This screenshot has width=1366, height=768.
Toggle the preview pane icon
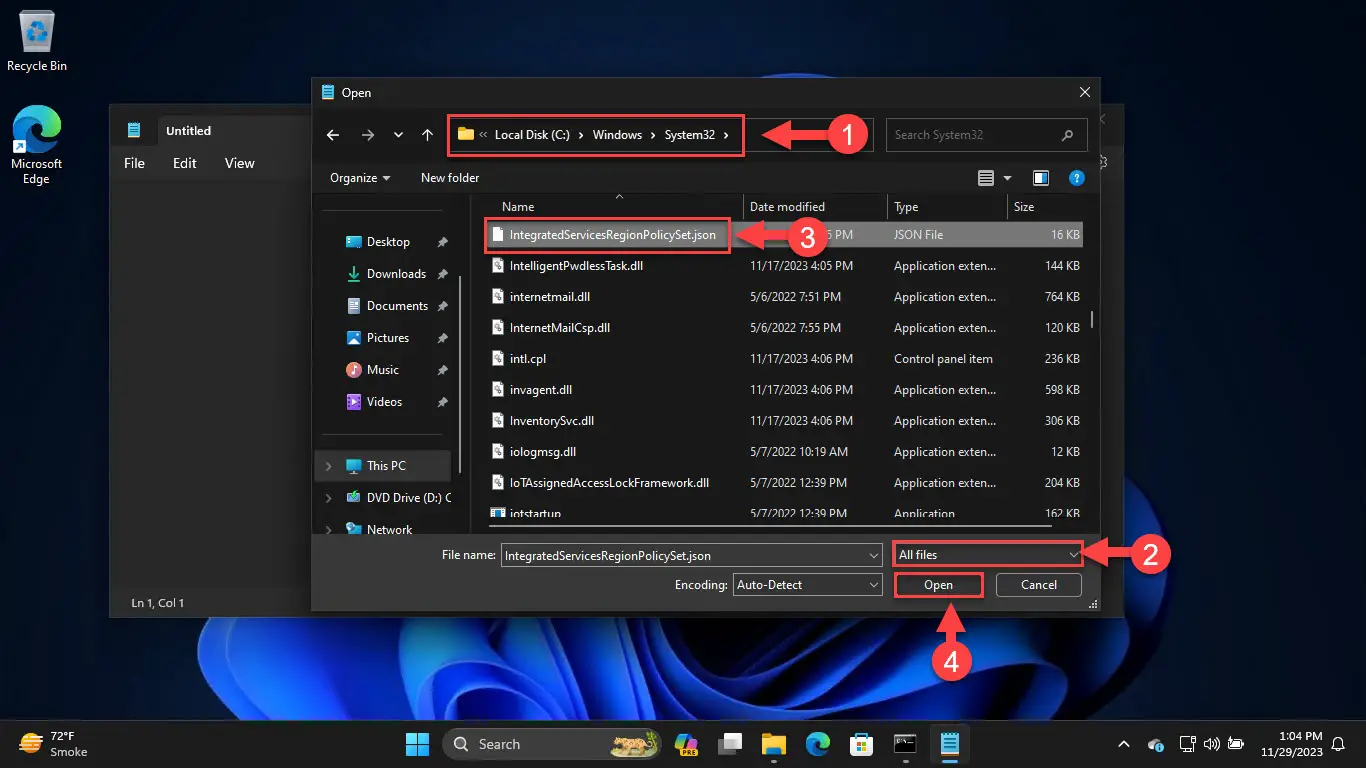click(1041, 178)
